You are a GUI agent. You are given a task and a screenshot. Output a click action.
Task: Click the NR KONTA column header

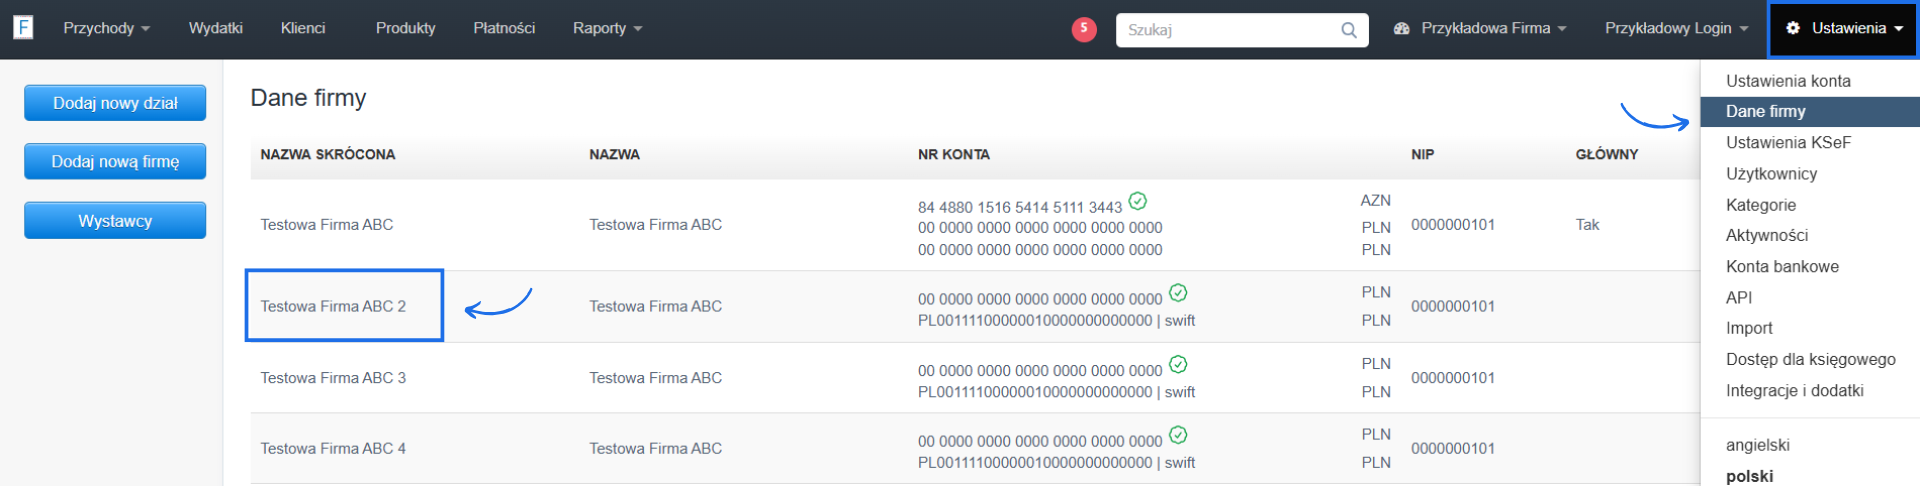coord(954,155)
